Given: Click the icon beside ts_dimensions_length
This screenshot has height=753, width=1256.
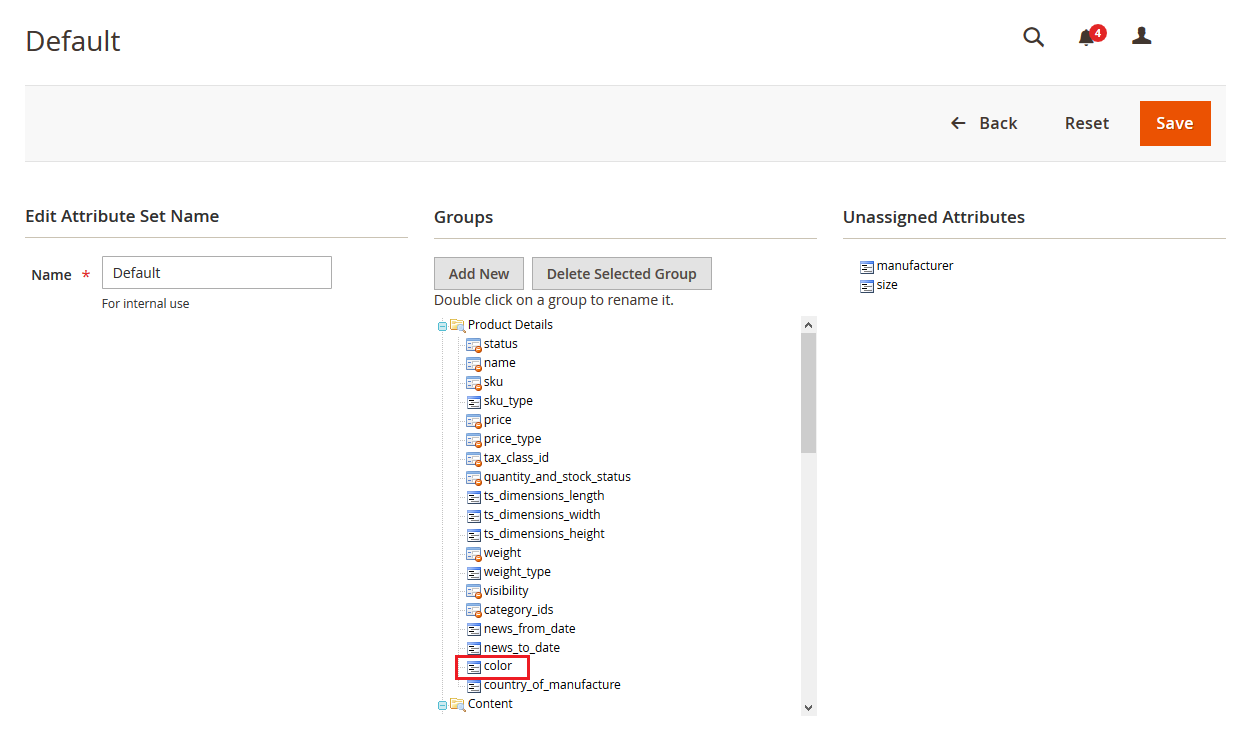Looking at the screenshot, I should click(x=474, y=496).
